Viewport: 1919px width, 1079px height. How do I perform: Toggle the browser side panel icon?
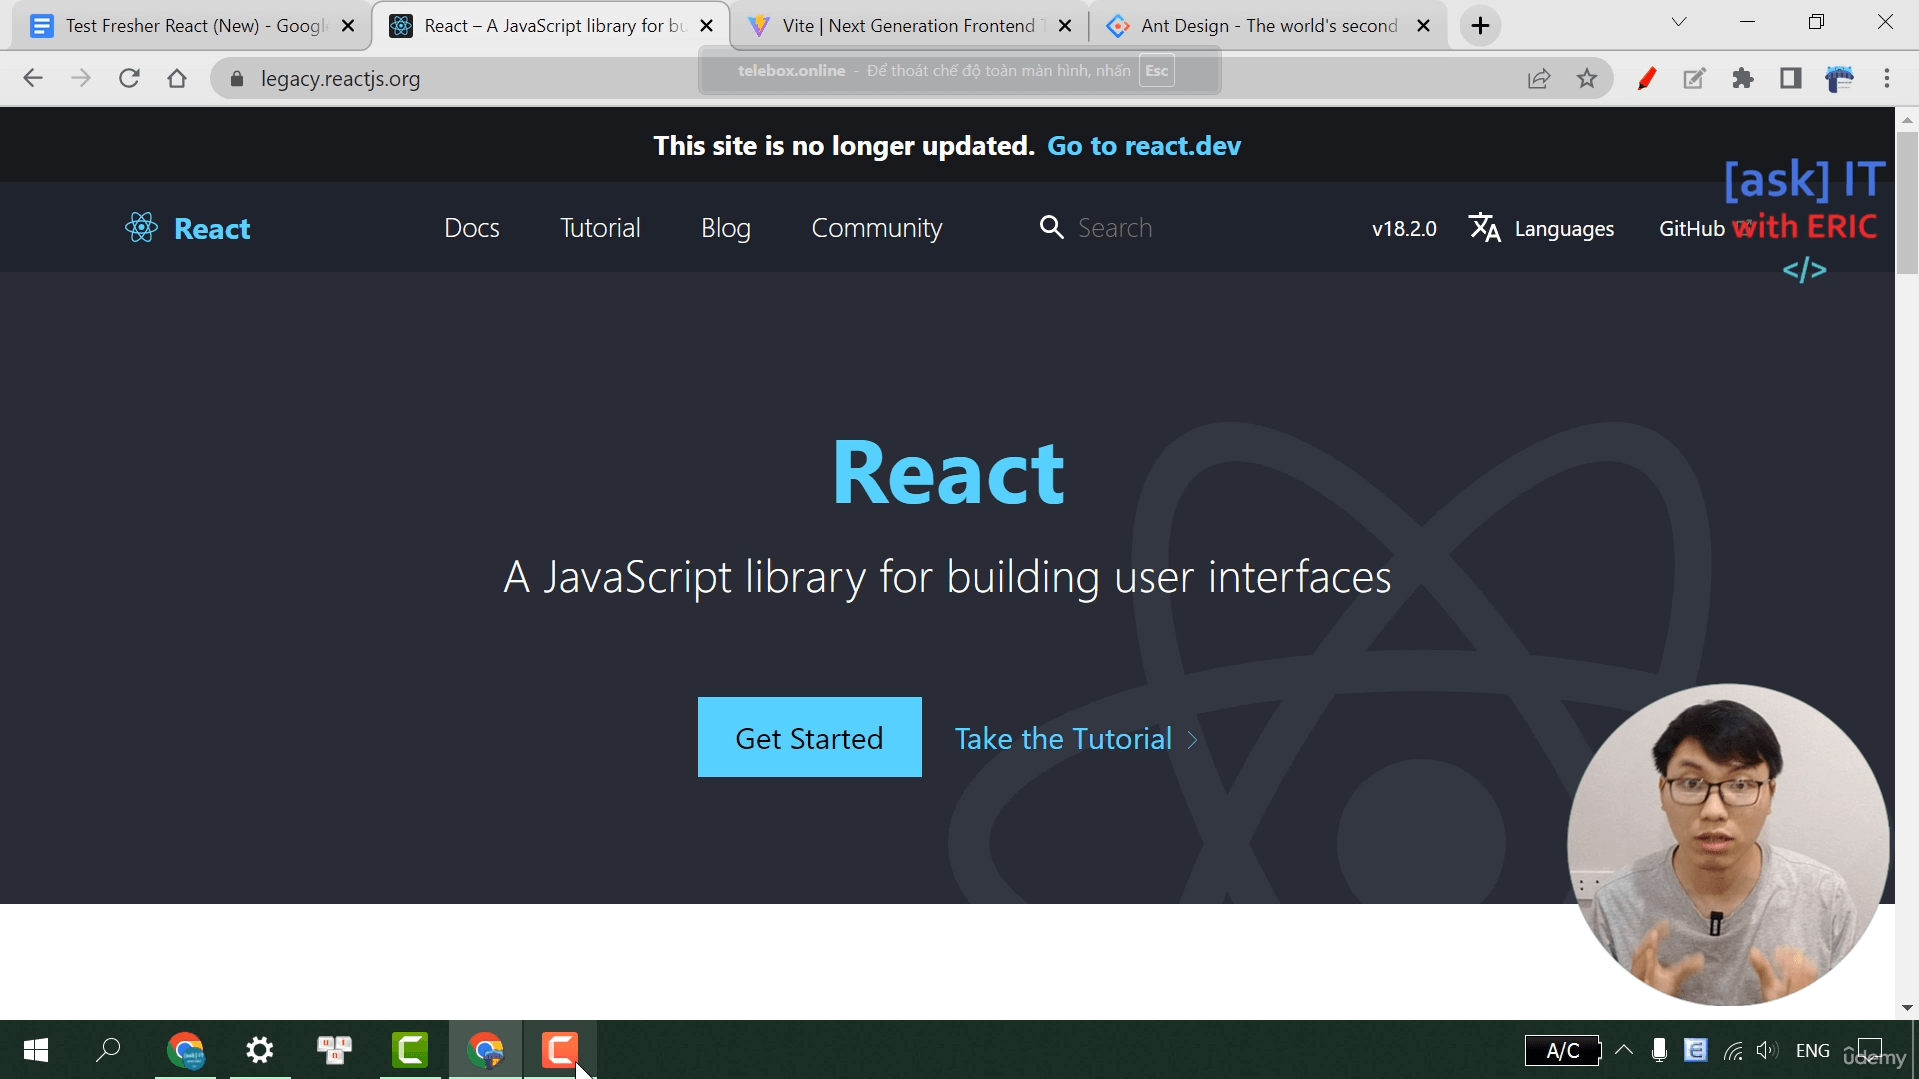coord(1791,78)
